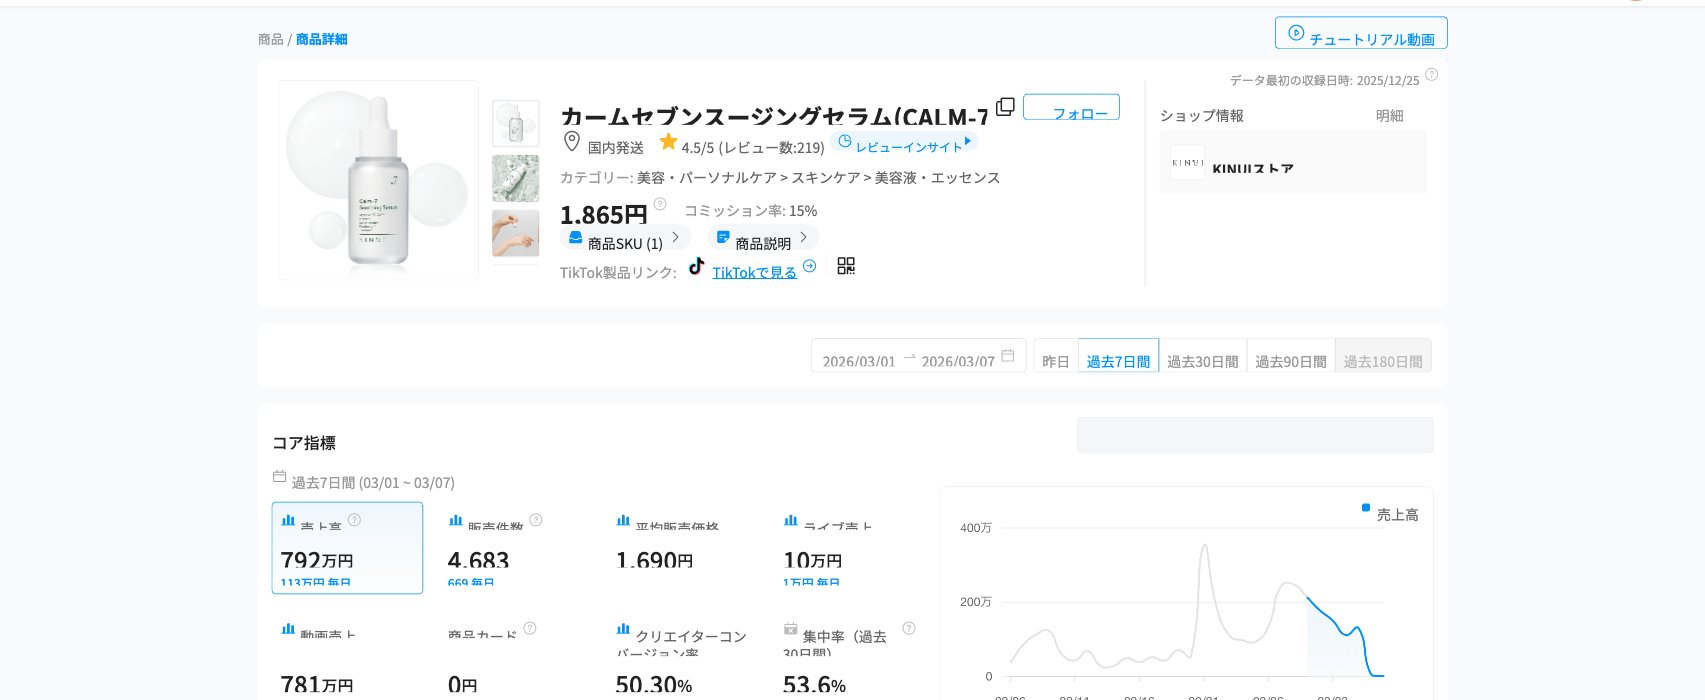Click the play icon in チュートリアル動画
The width and height of the screenshot is (1705, 700).
[1296, 33]
